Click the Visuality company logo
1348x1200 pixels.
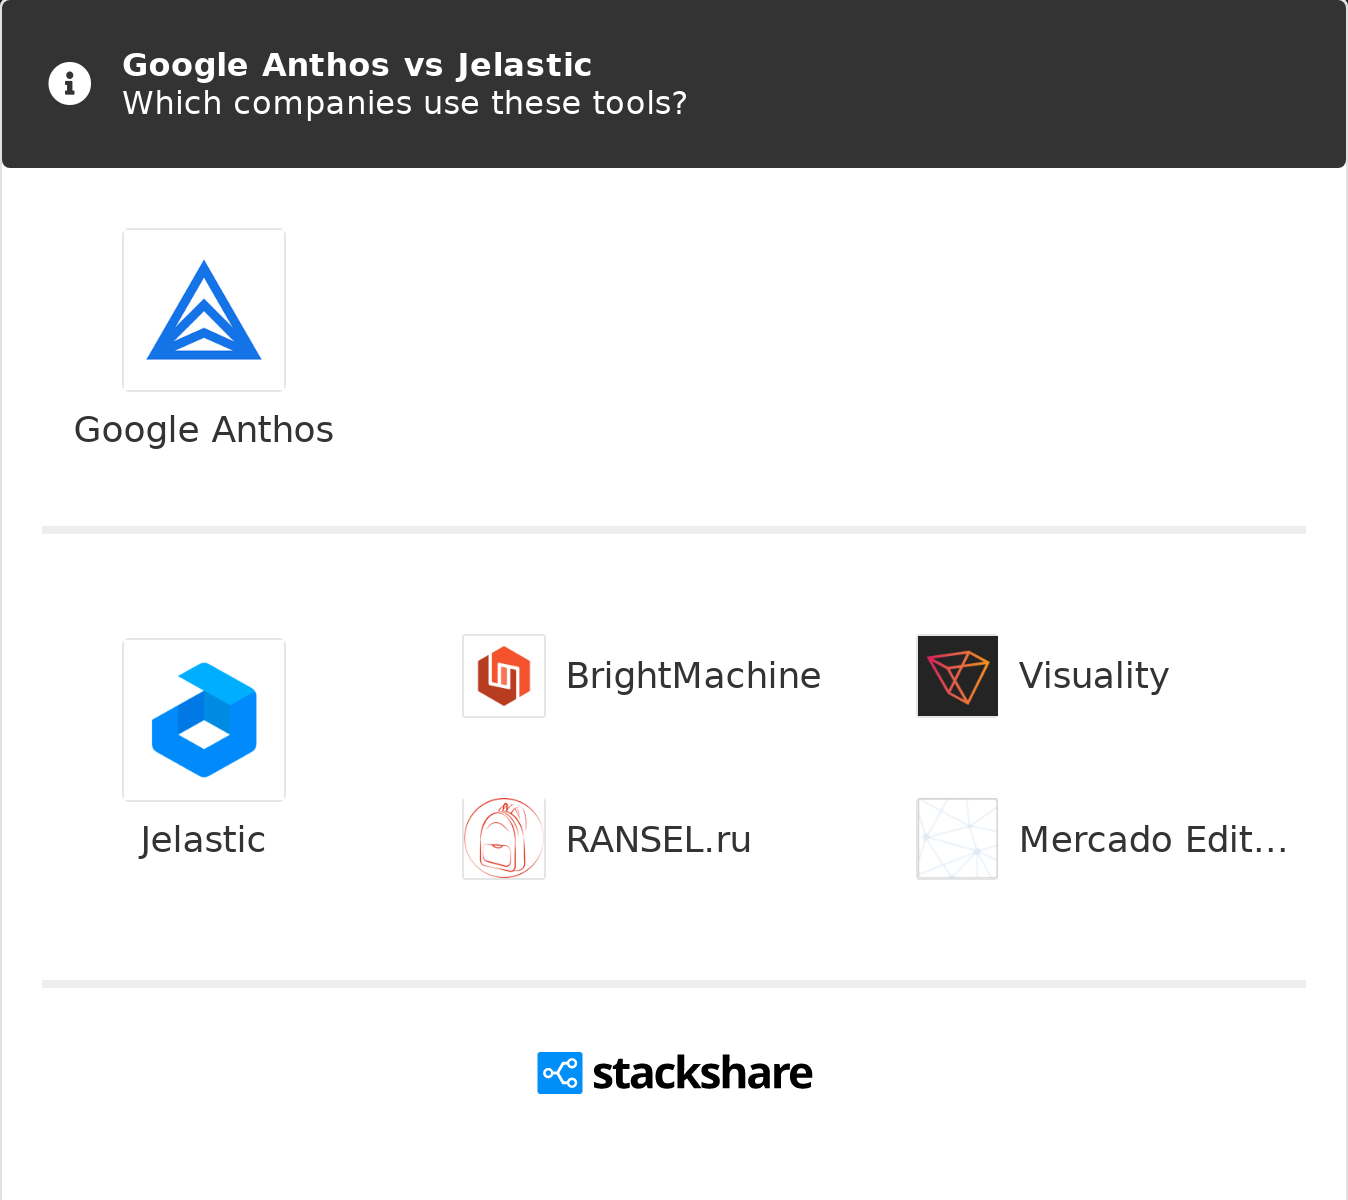click(958, 676)
